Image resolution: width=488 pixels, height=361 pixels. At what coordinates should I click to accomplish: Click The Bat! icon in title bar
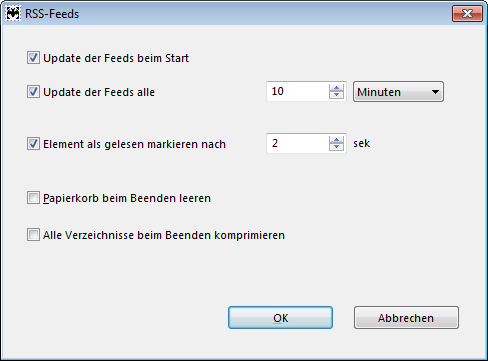[x=13, y=14]
